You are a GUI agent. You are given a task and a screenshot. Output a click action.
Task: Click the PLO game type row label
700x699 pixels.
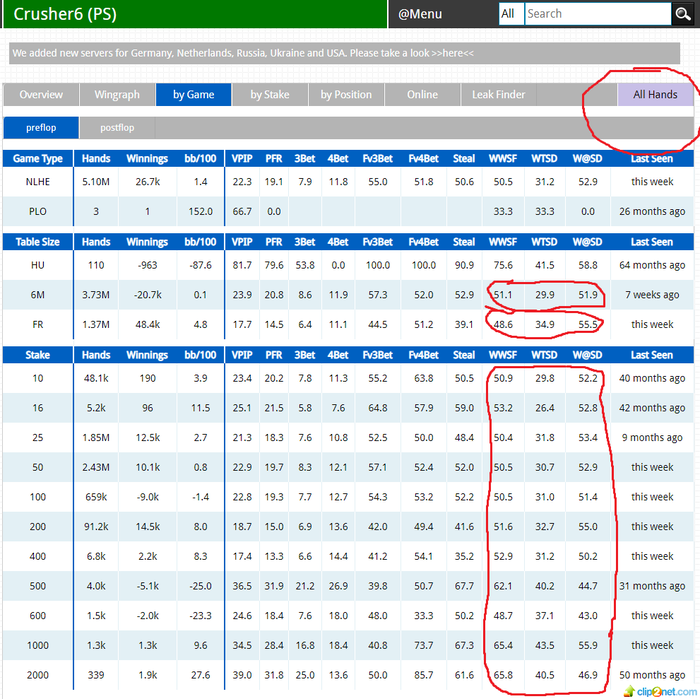click(38, 211)
